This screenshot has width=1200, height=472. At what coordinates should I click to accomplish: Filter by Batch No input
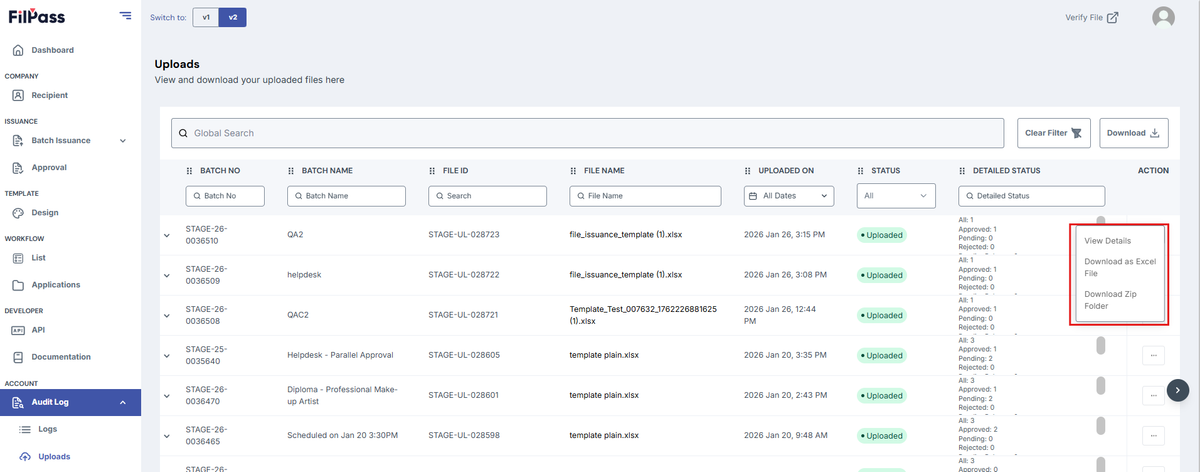pos(225,196)
